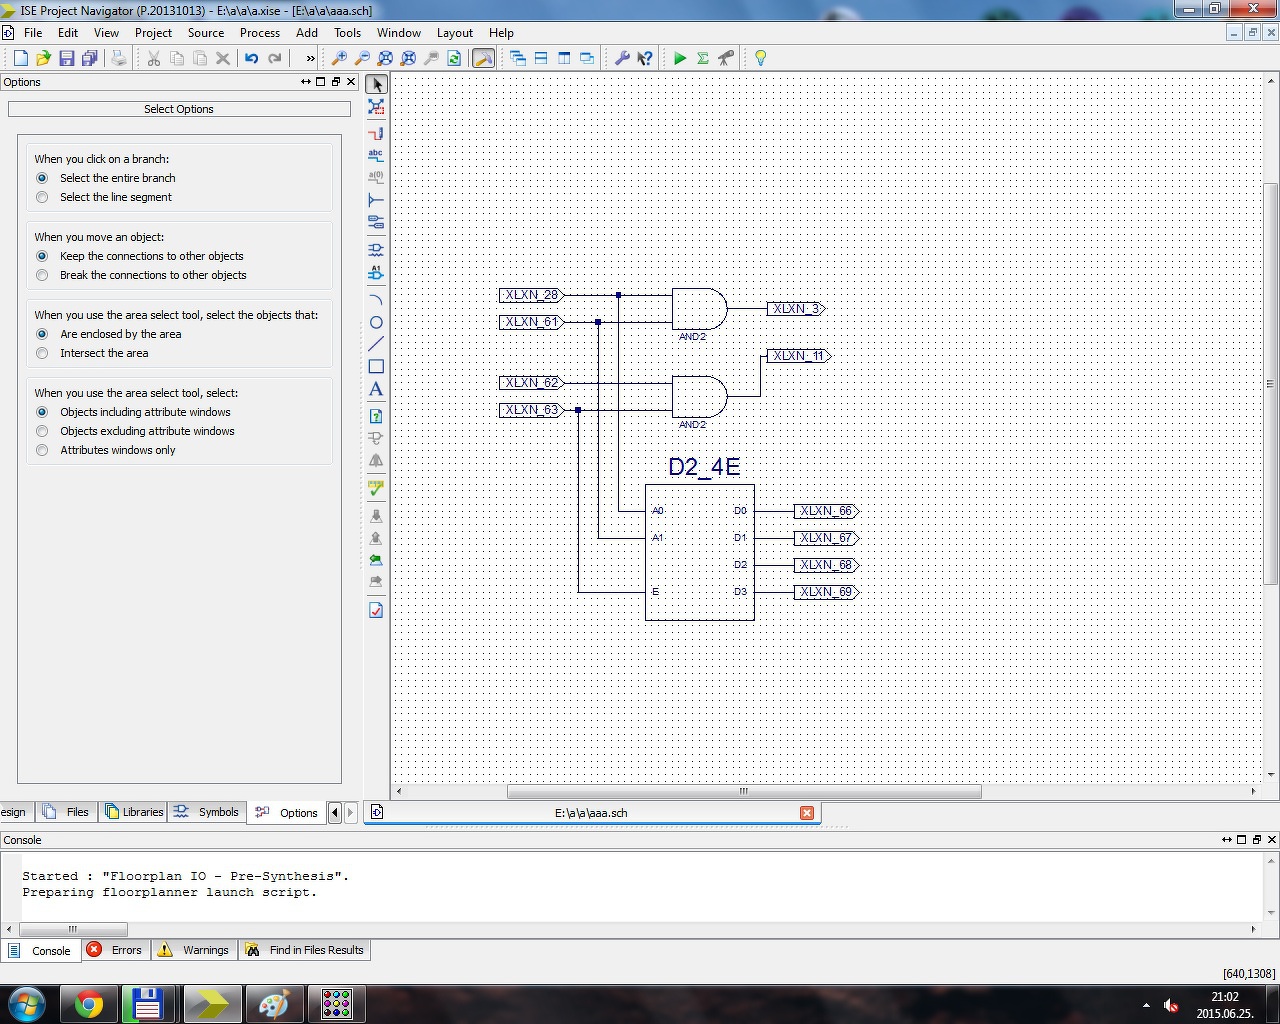Click the Undo arrow icon
The height and width of the screenshot is (1024, 1280).
point(252,58)
